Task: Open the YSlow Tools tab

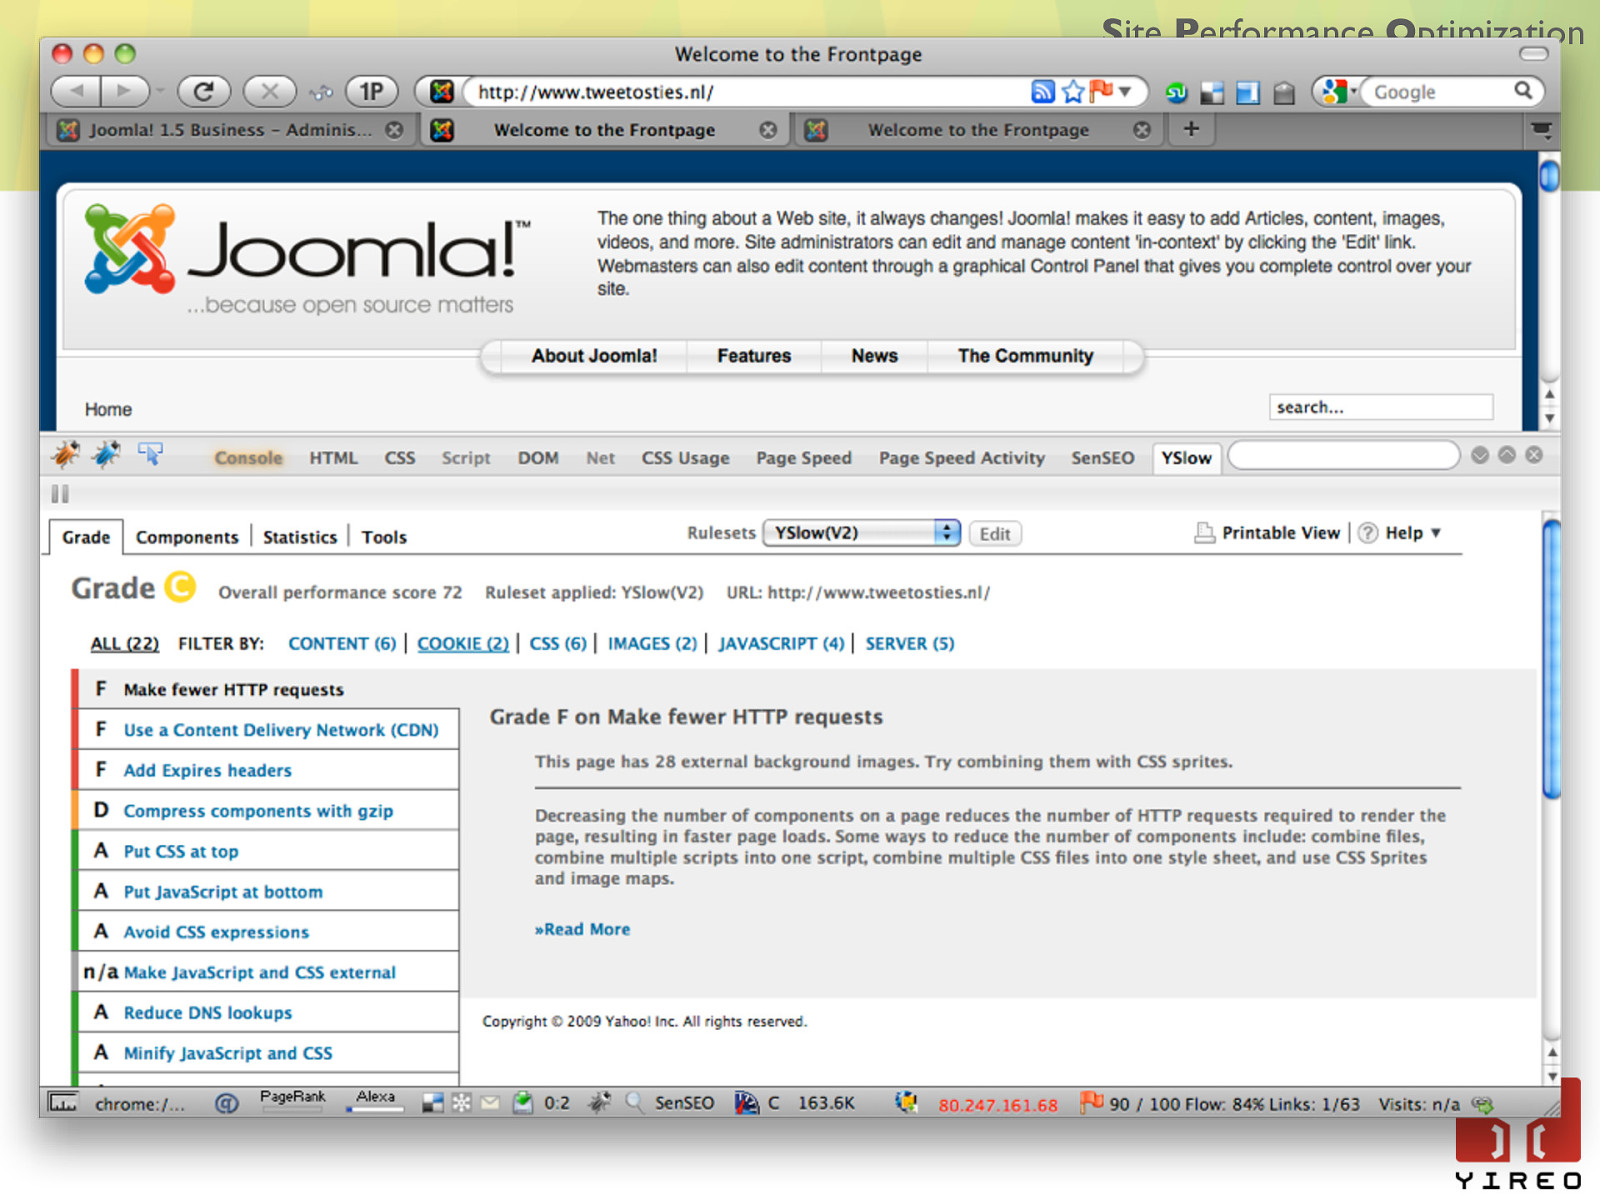Action: (x=384, y=537)
